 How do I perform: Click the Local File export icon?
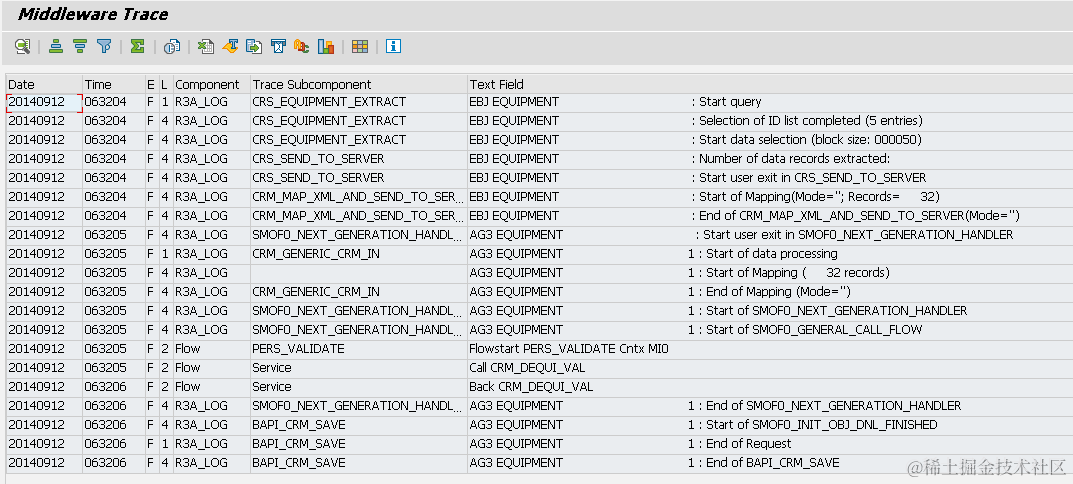pyautogui.click(x=254, y=47)
